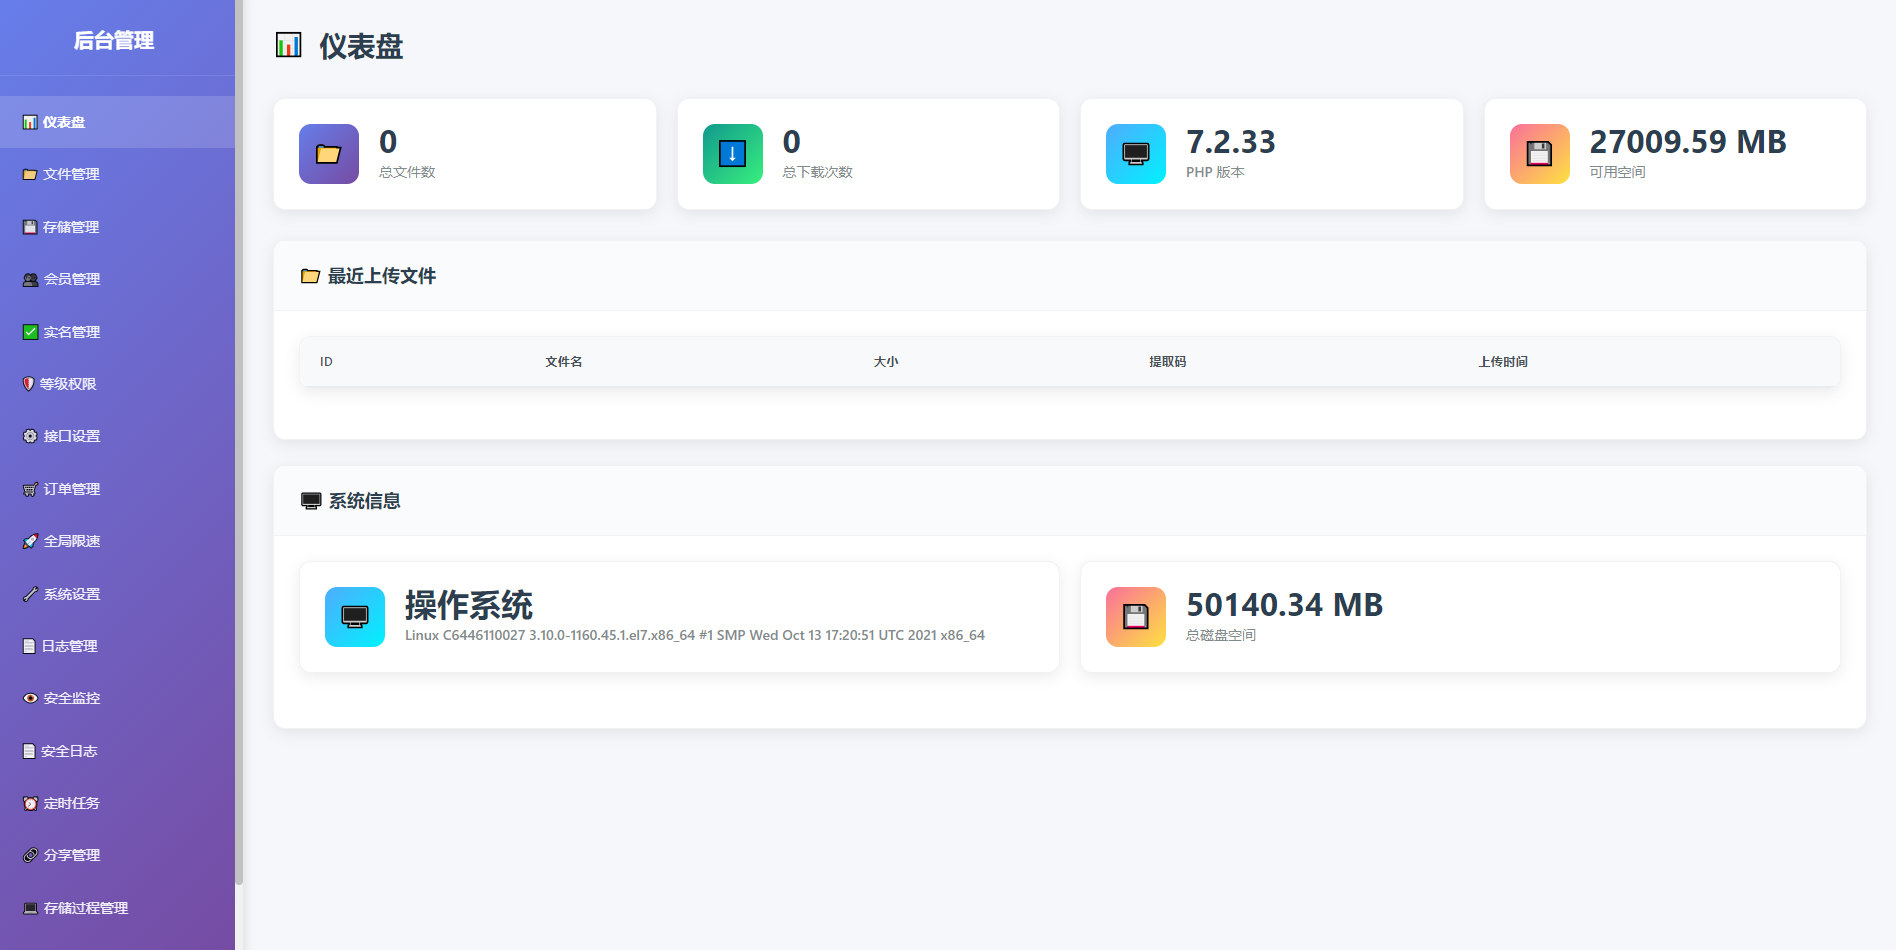Viewport: 1896px width, 950px height.
Task: Click the folder icon on 总文件数 card
Action: (328, 154)
